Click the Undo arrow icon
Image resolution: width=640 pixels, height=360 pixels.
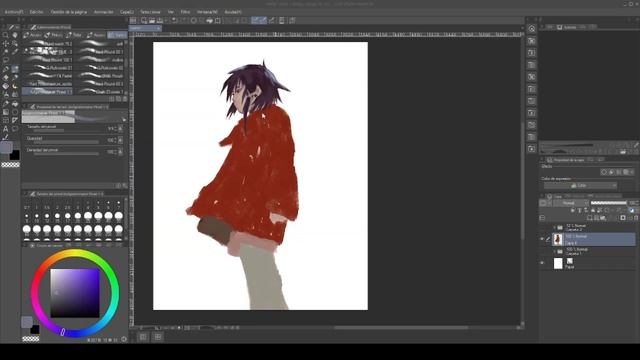[175, 20]
